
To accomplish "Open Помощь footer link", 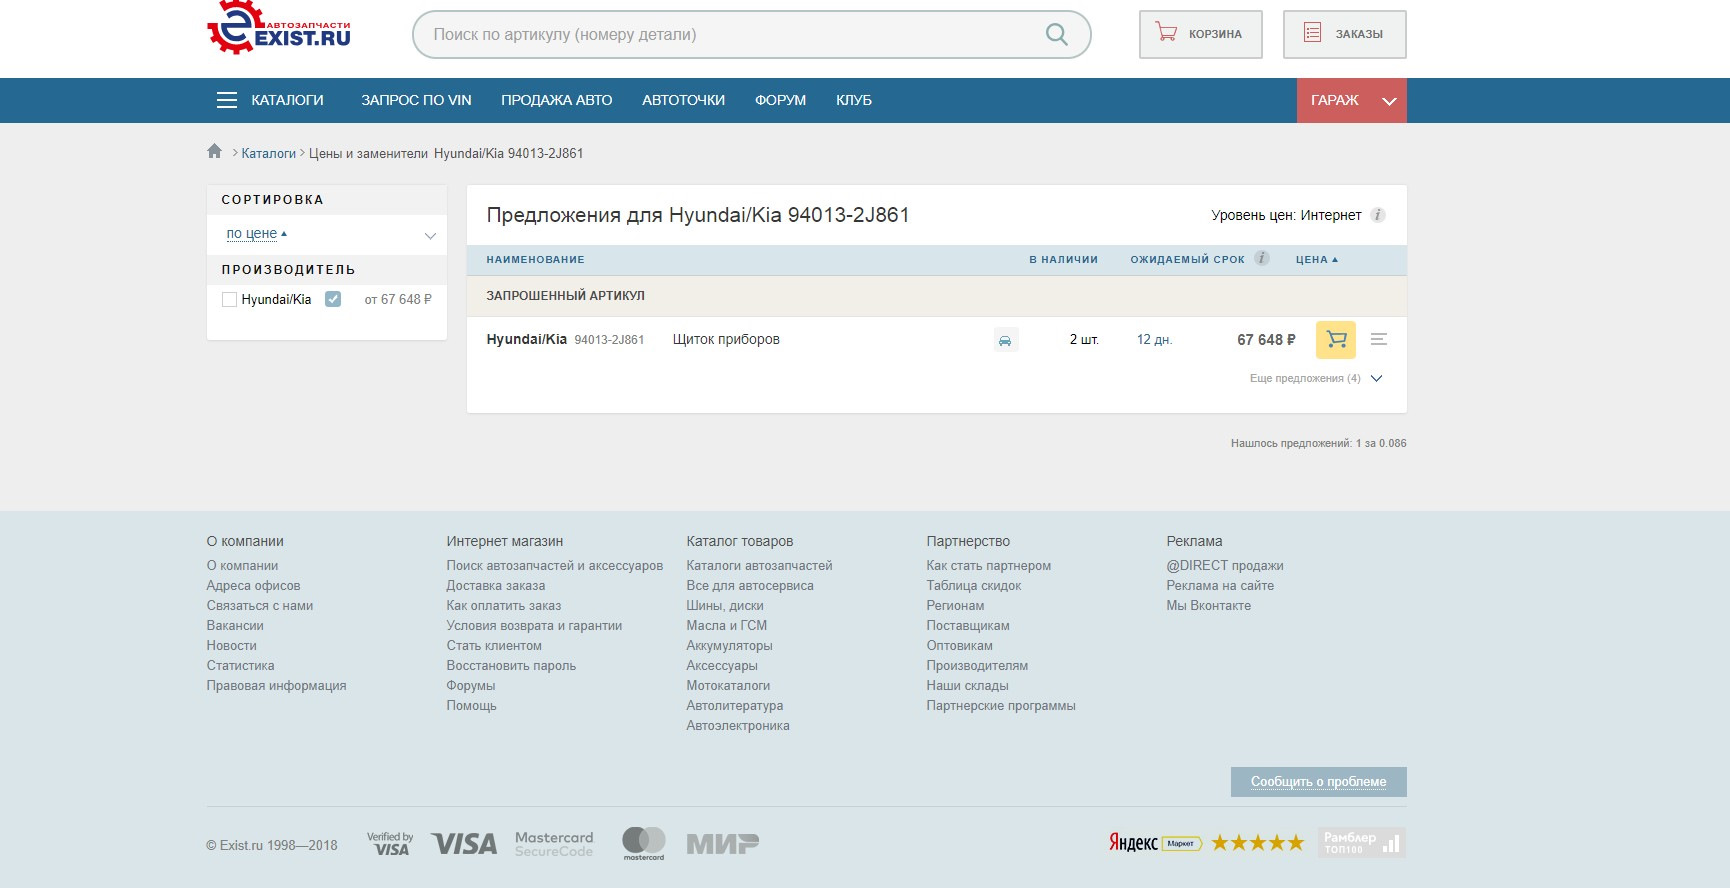I will tap(471, 706).
